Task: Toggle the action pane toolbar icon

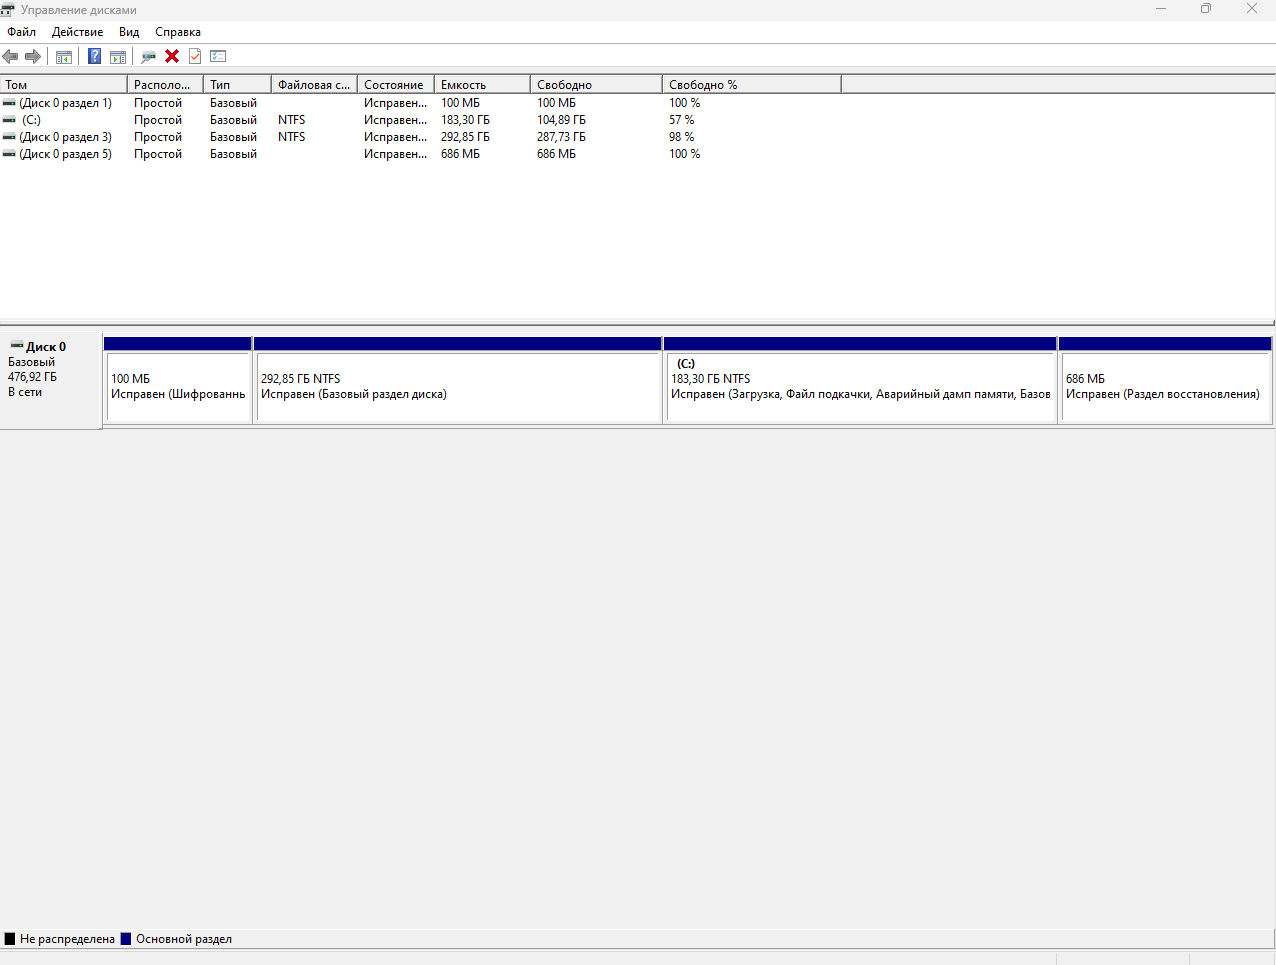Action: point(118,56)
